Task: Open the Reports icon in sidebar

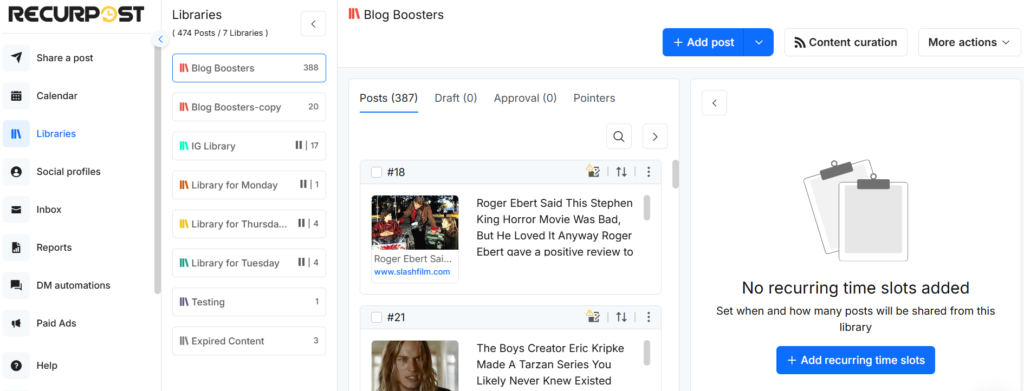Action: (16, 247)
